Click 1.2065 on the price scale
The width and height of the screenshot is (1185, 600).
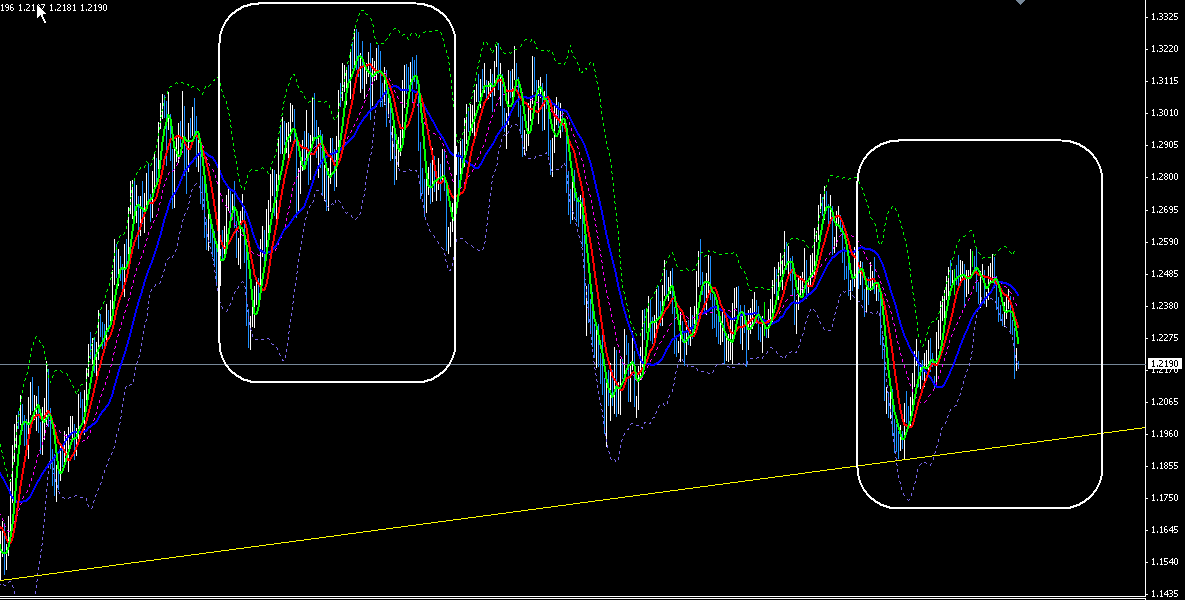click(x=1165, y=401)
